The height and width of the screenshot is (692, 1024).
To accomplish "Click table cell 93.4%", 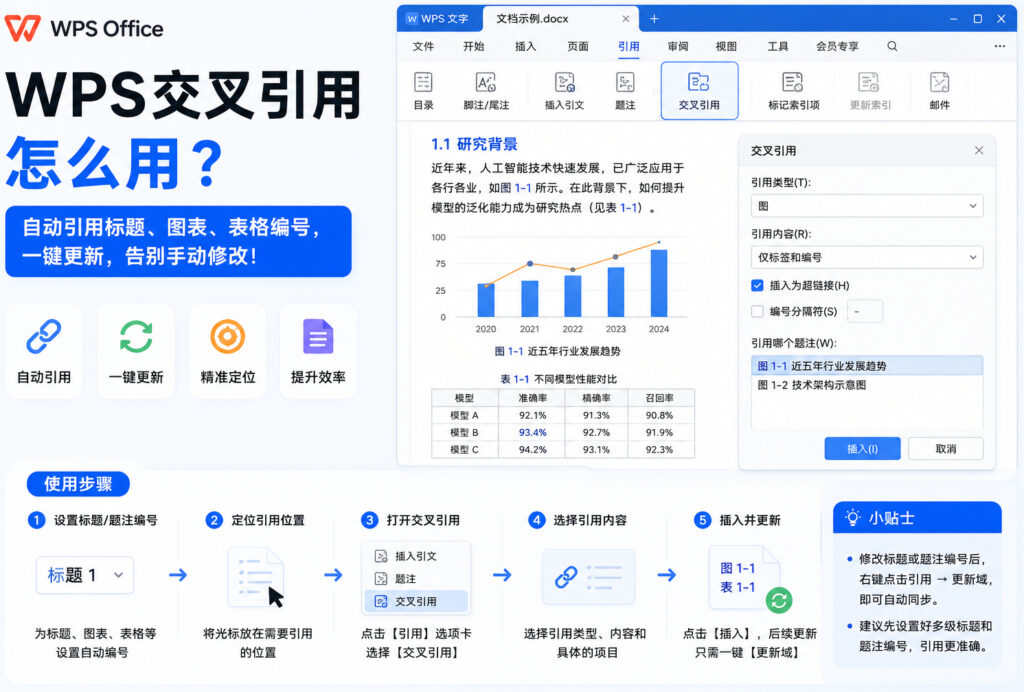I will [533, 432].
